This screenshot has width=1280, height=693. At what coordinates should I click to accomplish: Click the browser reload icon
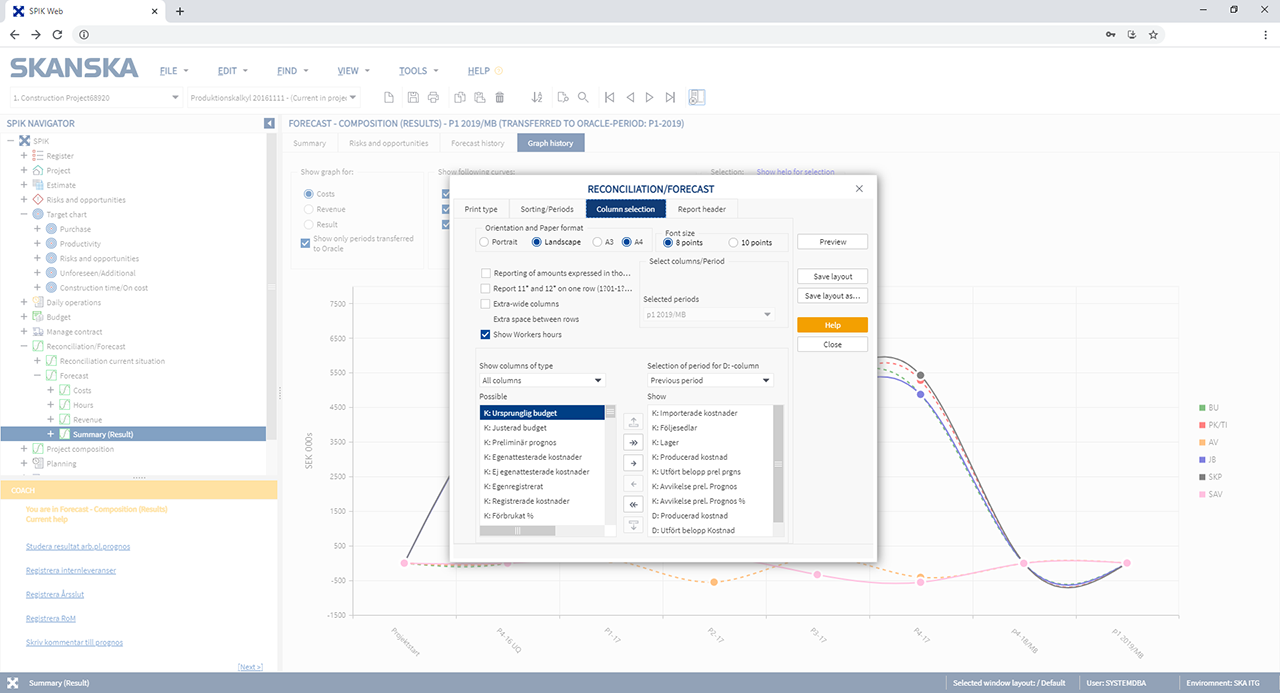tap(57, 34)
